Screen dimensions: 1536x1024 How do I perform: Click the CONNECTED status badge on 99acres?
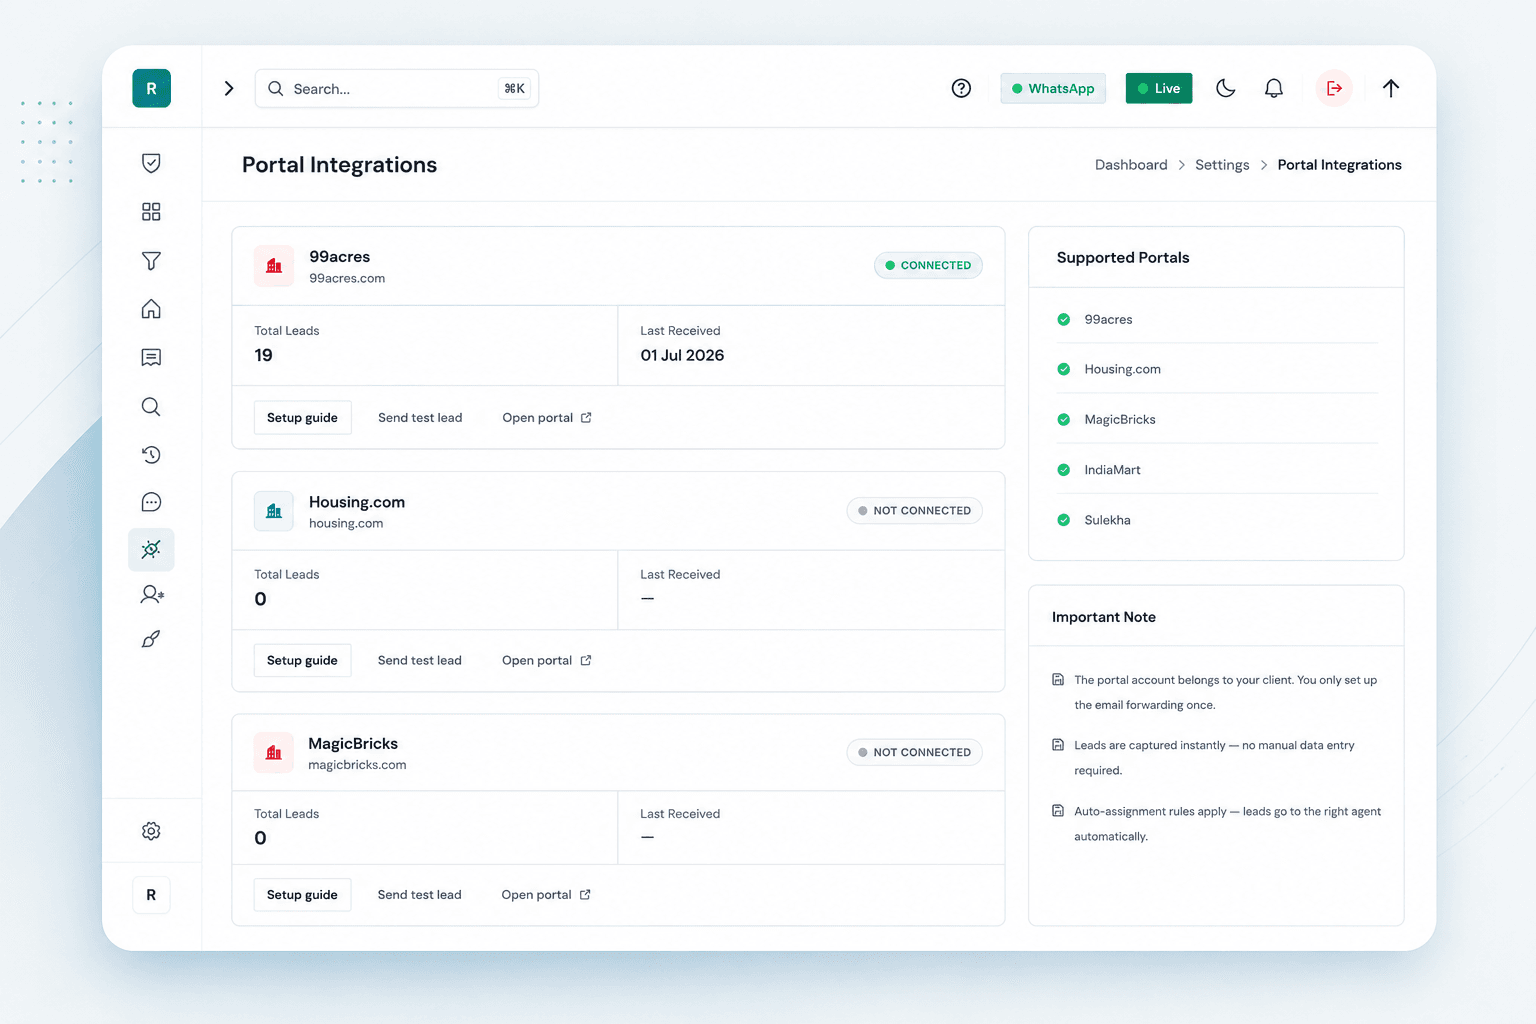928,265
